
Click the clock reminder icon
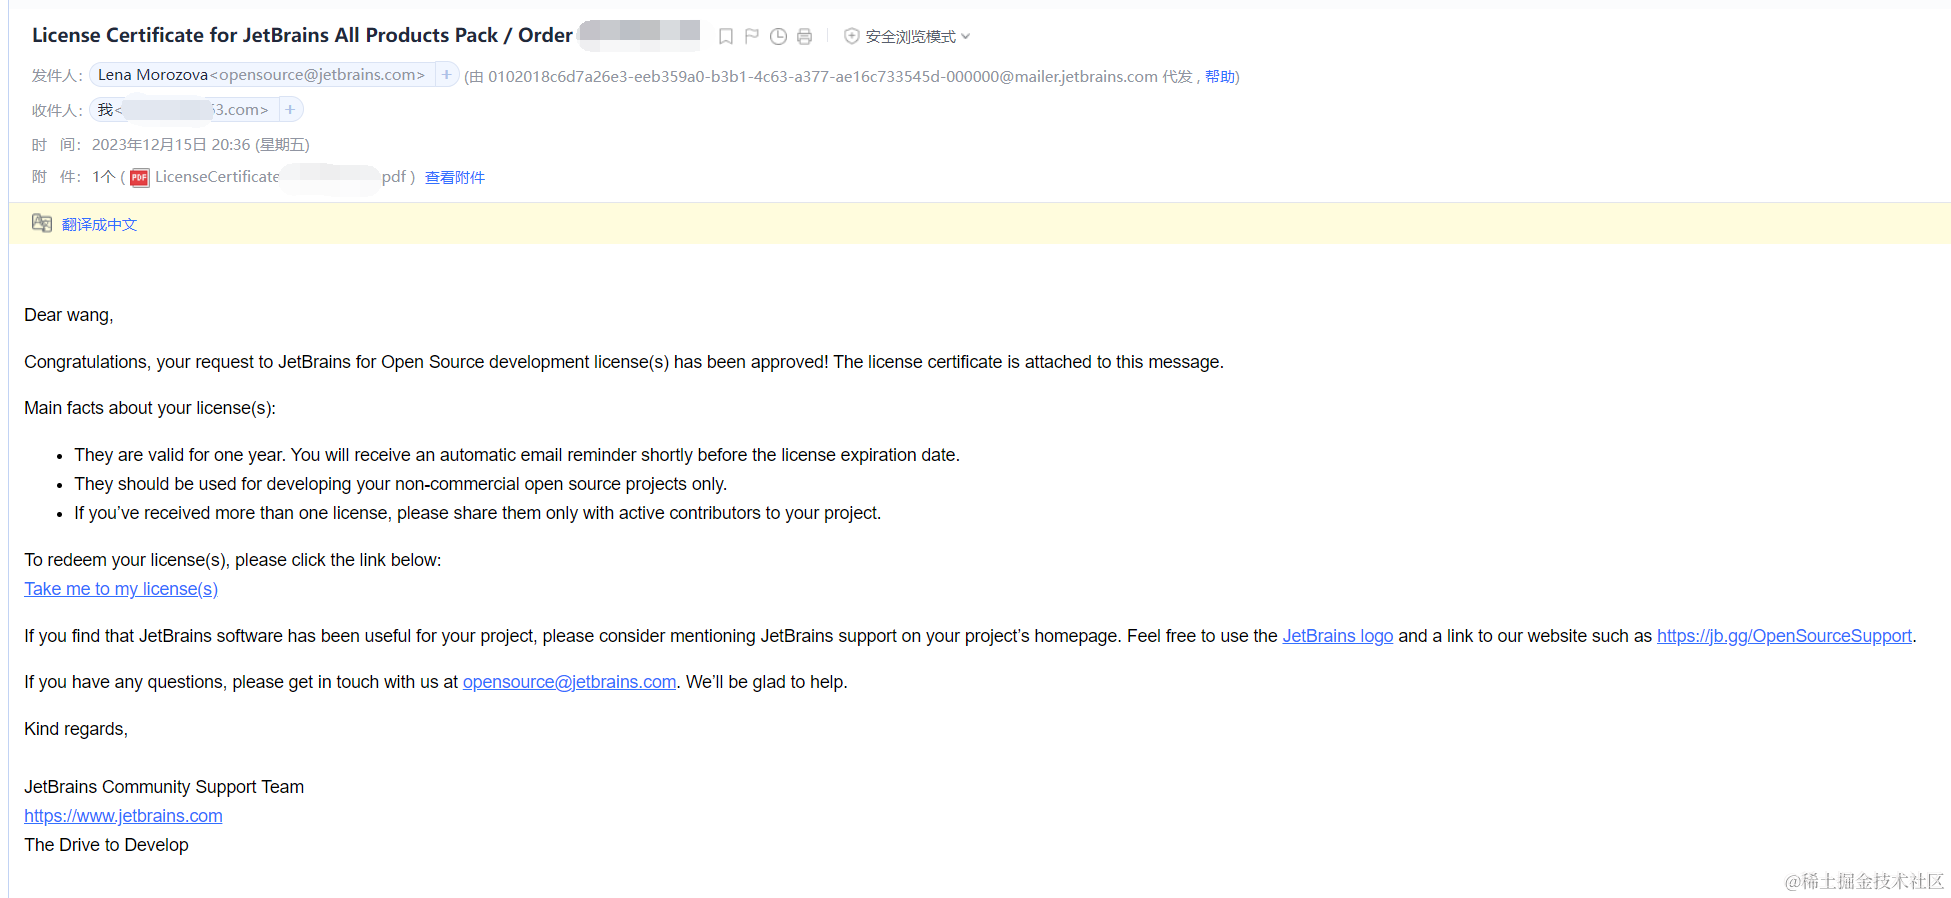(778, 37)
